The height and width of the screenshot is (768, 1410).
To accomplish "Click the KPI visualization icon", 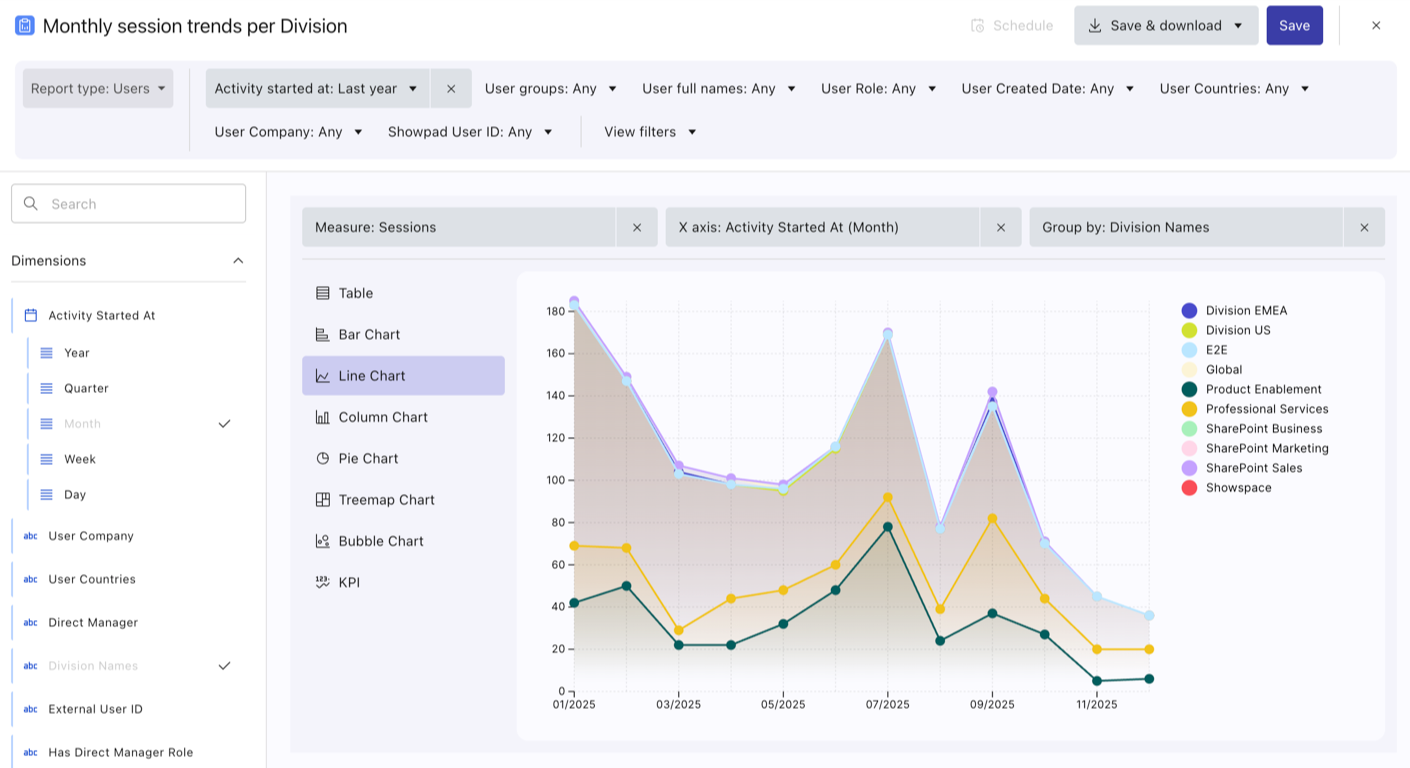I will coord(322,582).
